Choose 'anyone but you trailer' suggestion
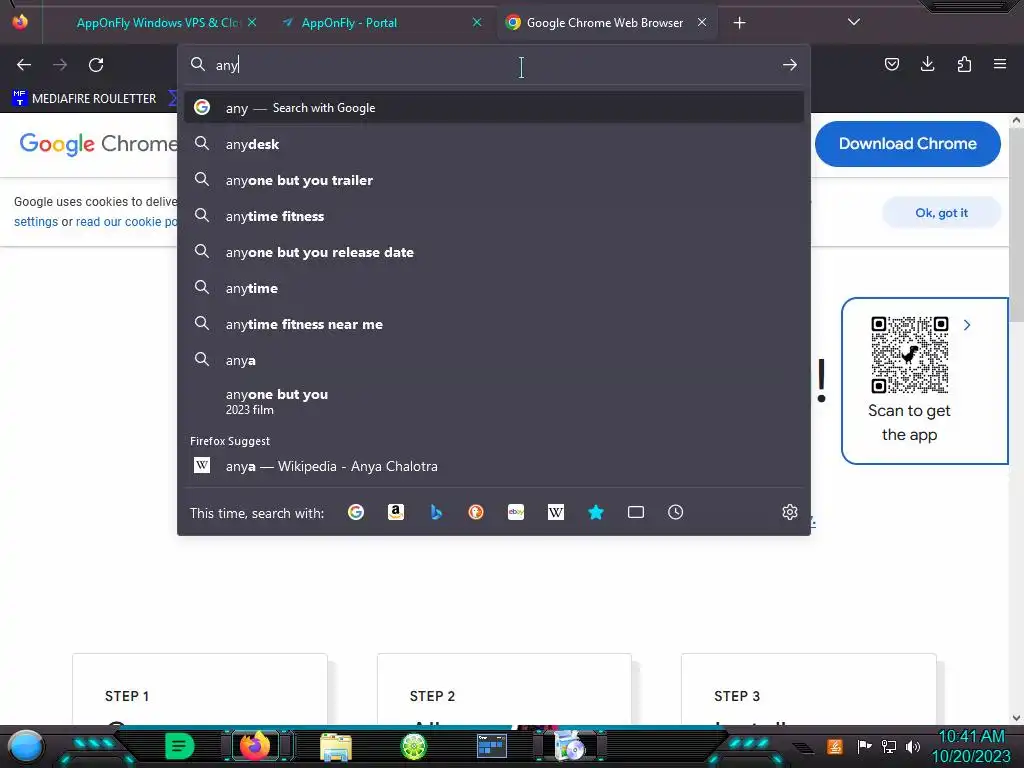This screenshot has width=1024, height=768. [x=494, y=180]
